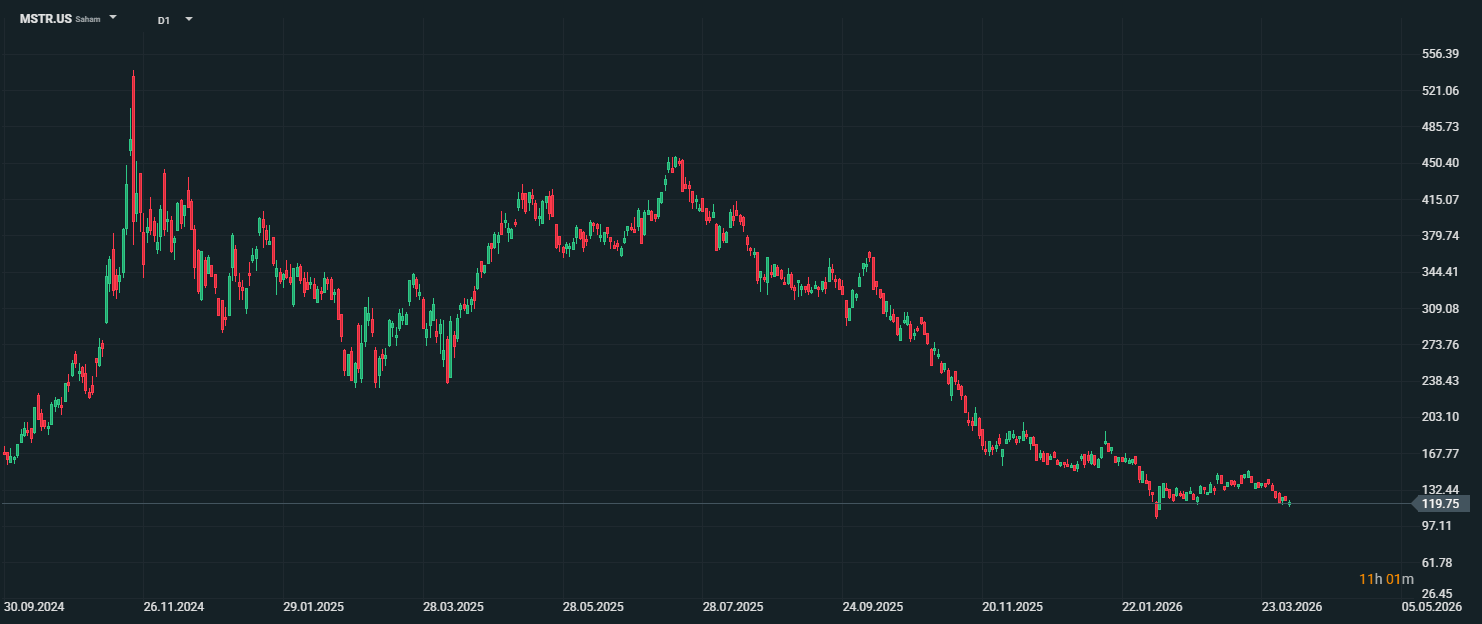
Task: Click the MSTR.US ticker name
Action: 46,19
